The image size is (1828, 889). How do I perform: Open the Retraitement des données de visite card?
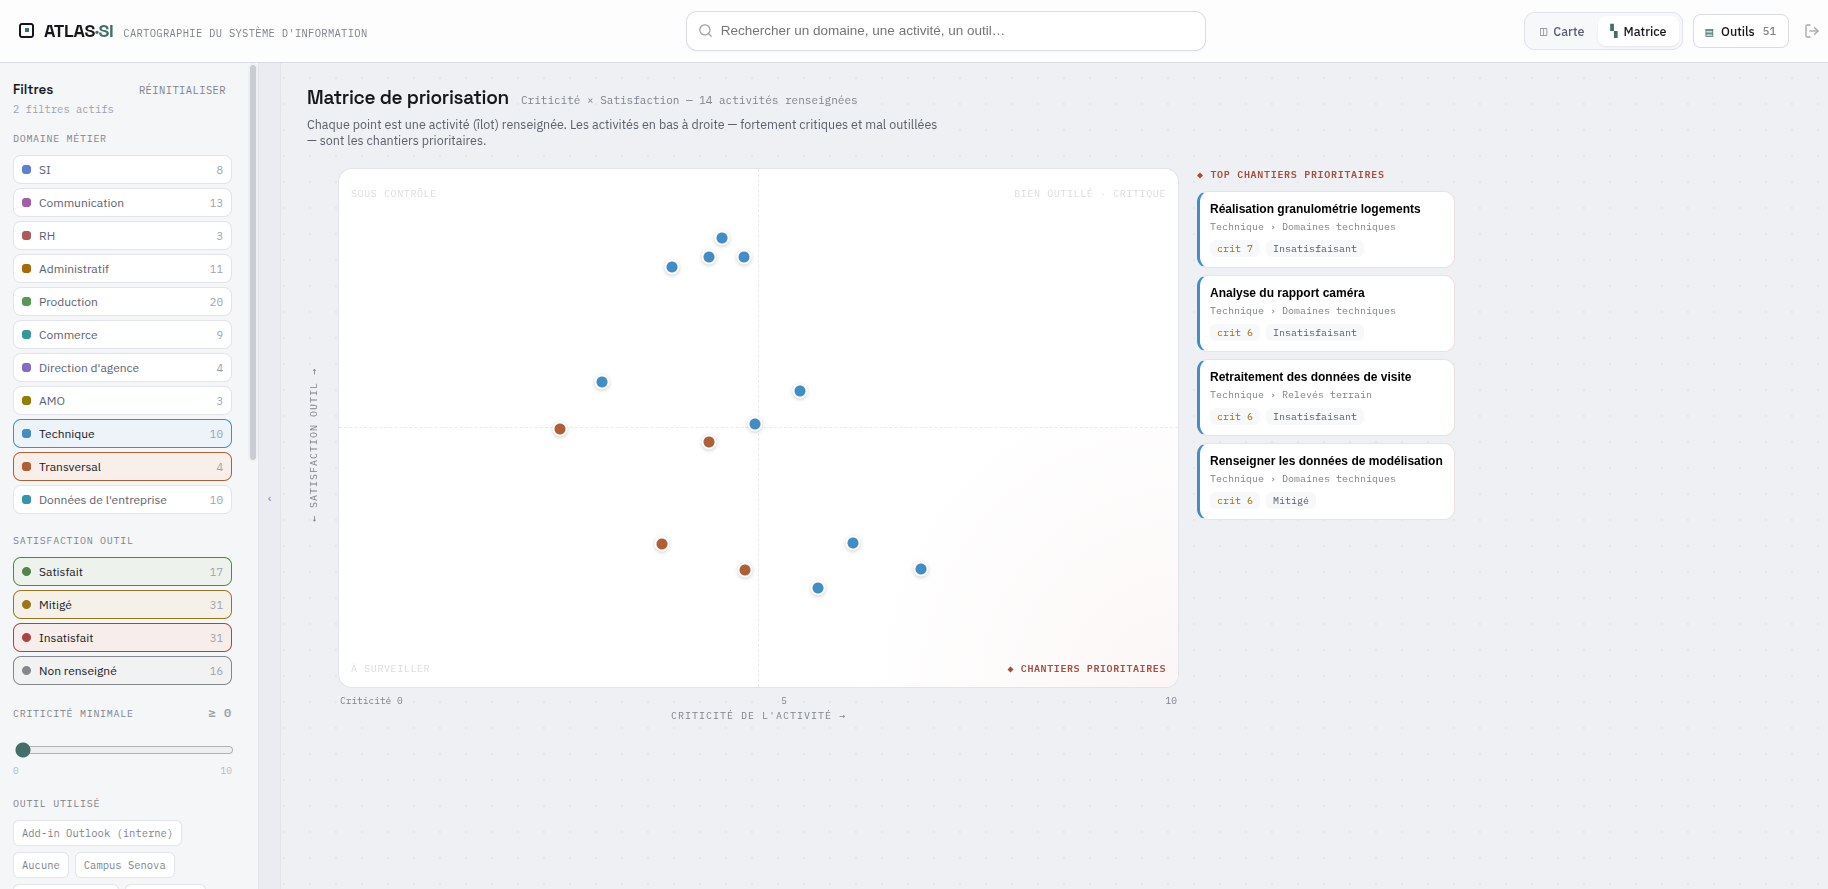tap(1326, 397)
